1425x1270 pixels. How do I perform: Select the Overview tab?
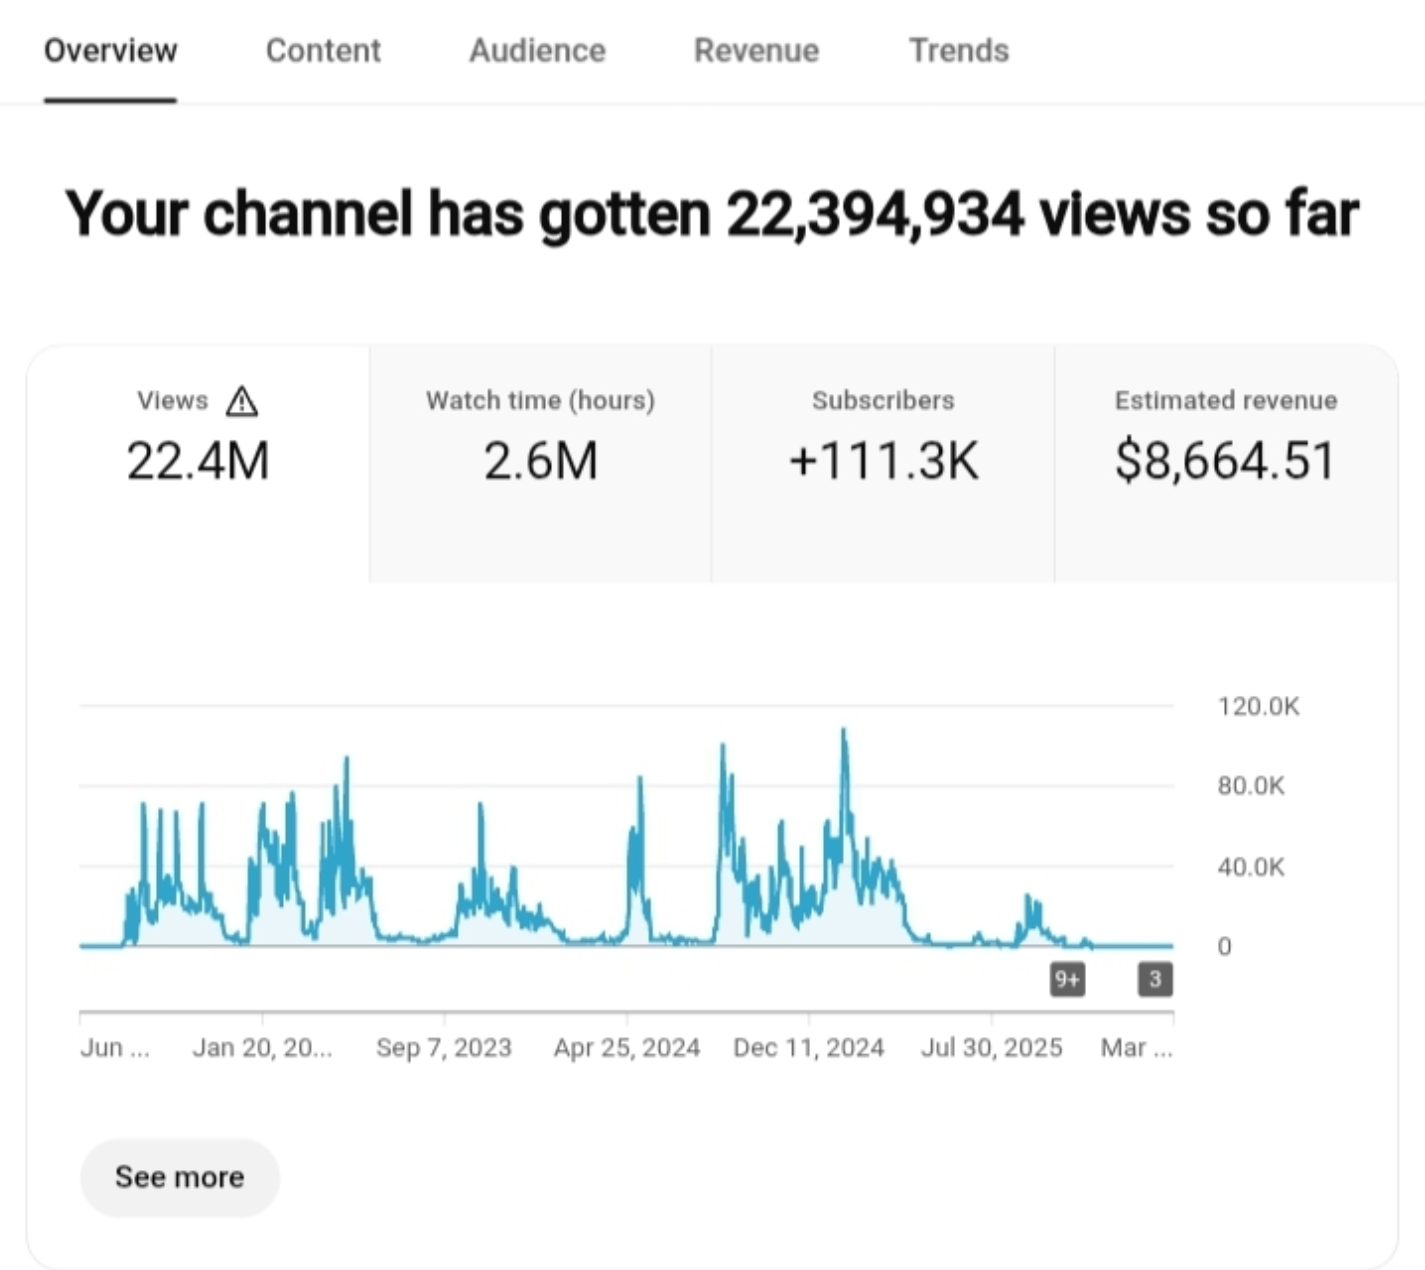pyautogui.click(x=110, y=51)
